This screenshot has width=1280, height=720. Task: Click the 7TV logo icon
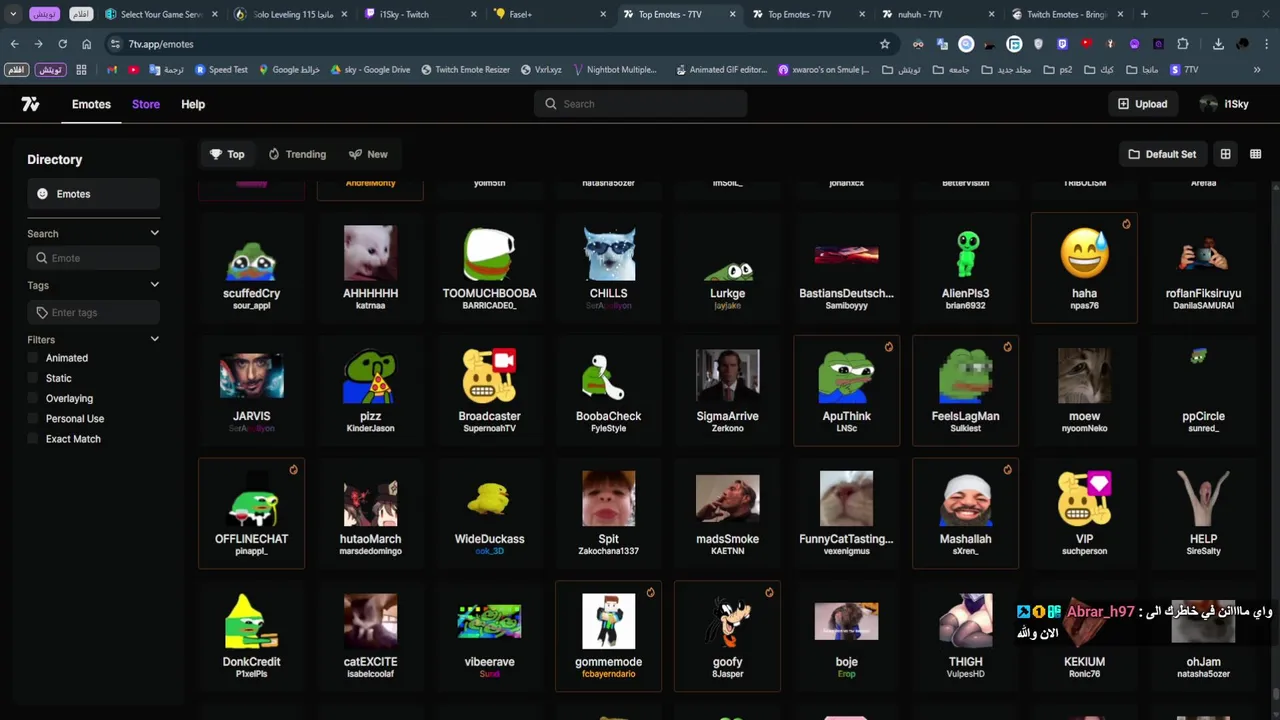30,104
